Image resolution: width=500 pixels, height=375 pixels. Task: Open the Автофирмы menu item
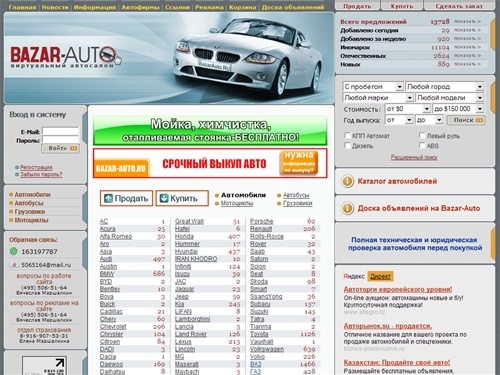click(140, 7)
